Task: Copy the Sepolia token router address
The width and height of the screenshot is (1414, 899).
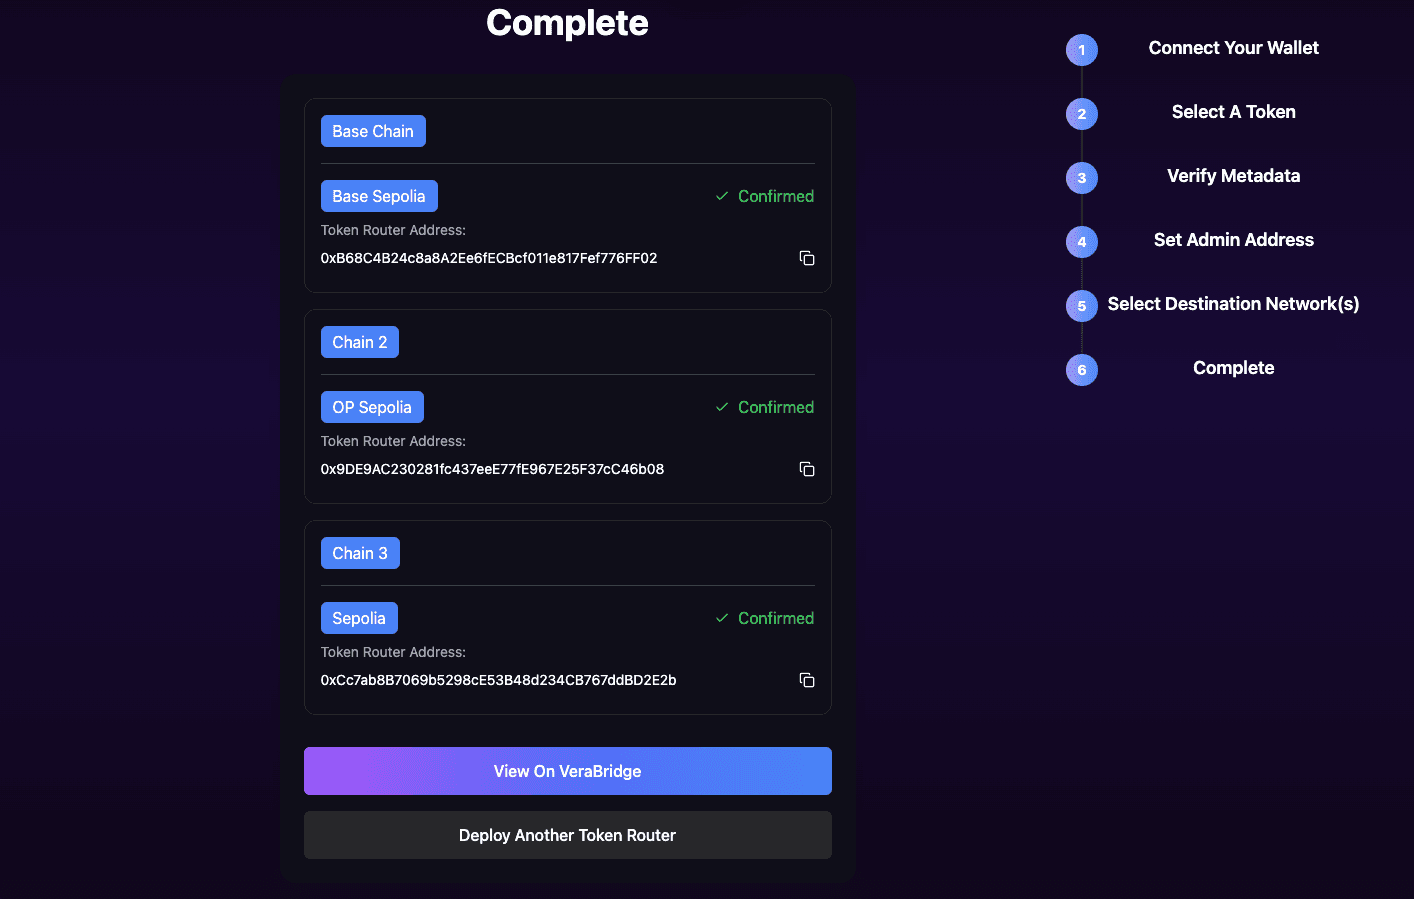Action: [807, 680]
